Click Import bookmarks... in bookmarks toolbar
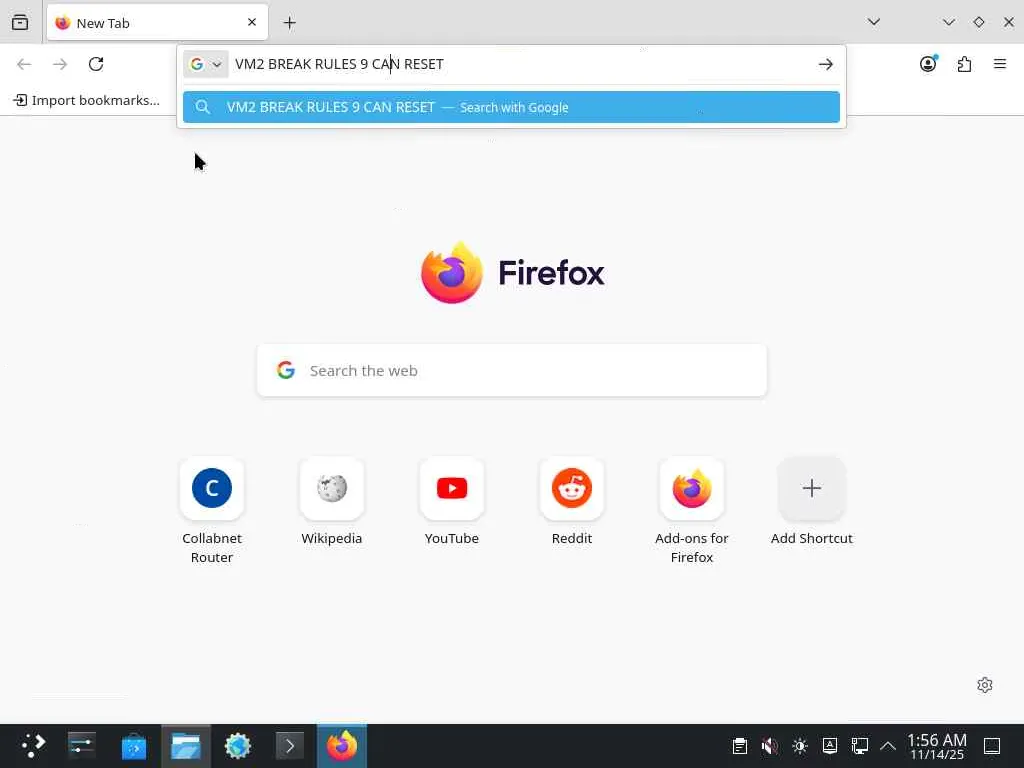This screenshot has width=1024, height=768. [x=87, y=100]
